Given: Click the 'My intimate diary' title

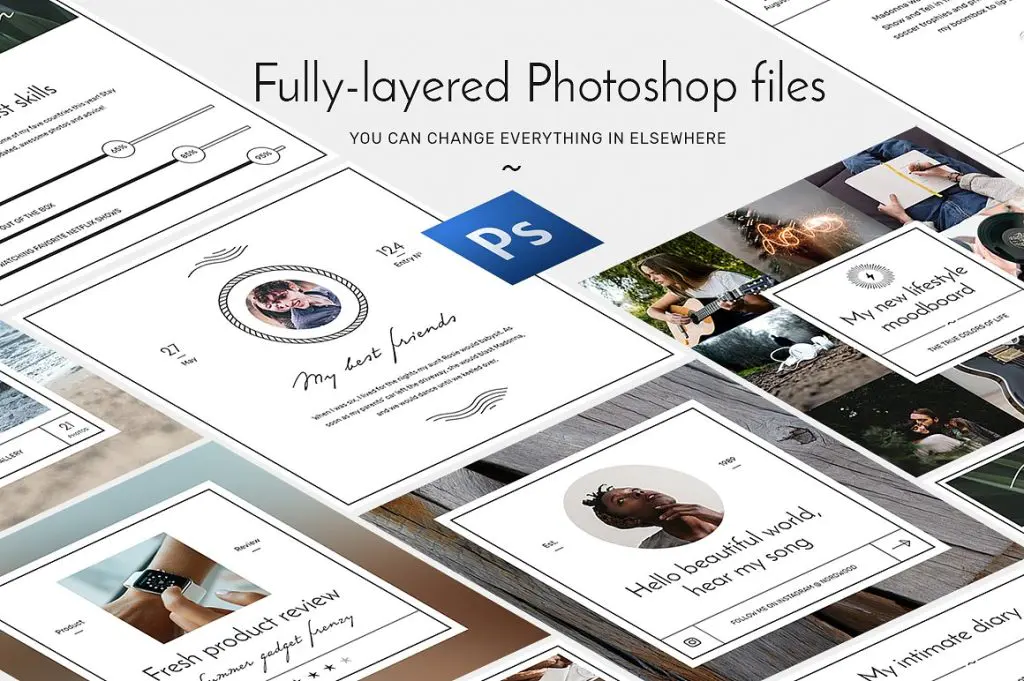Looking at the screenshot, I should (x=940, y=643).
